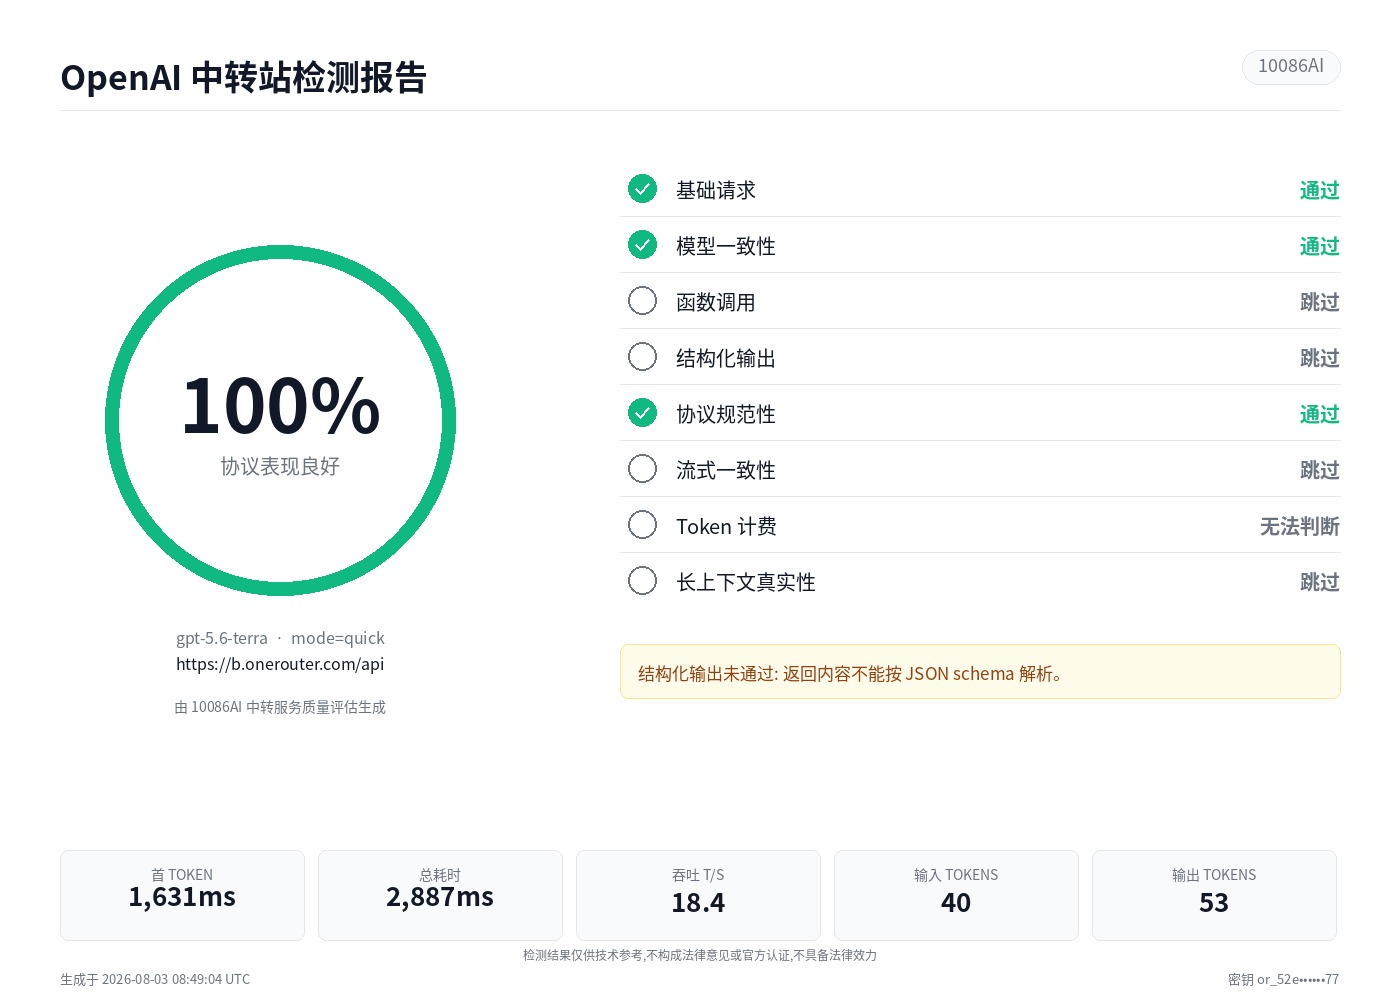Select the 协议规范性 row label
Image resolution: width=1400 pixels, height=1000 pixels.
point(726,414)
